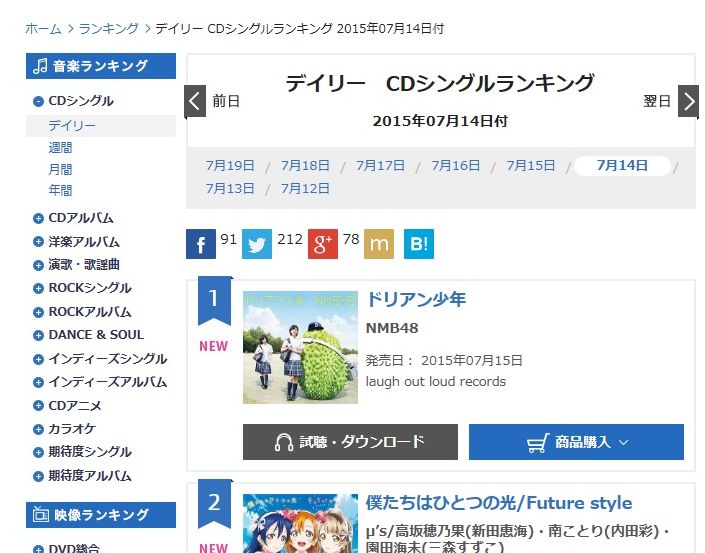Click 翌日 next day label
This screenshot has height=553, width=705.
click(x=657, y=101)
